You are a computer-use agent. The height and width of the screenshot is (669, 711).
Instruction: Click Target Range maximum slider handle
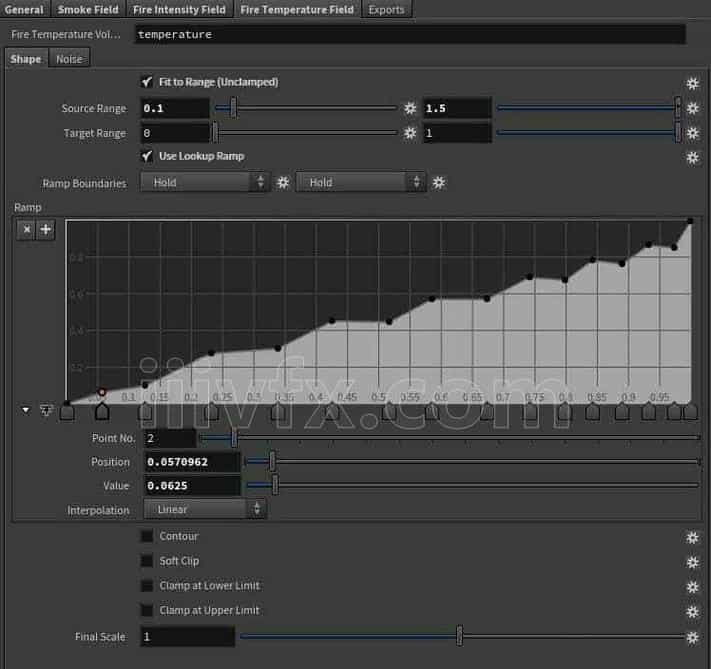pos(677,132)
